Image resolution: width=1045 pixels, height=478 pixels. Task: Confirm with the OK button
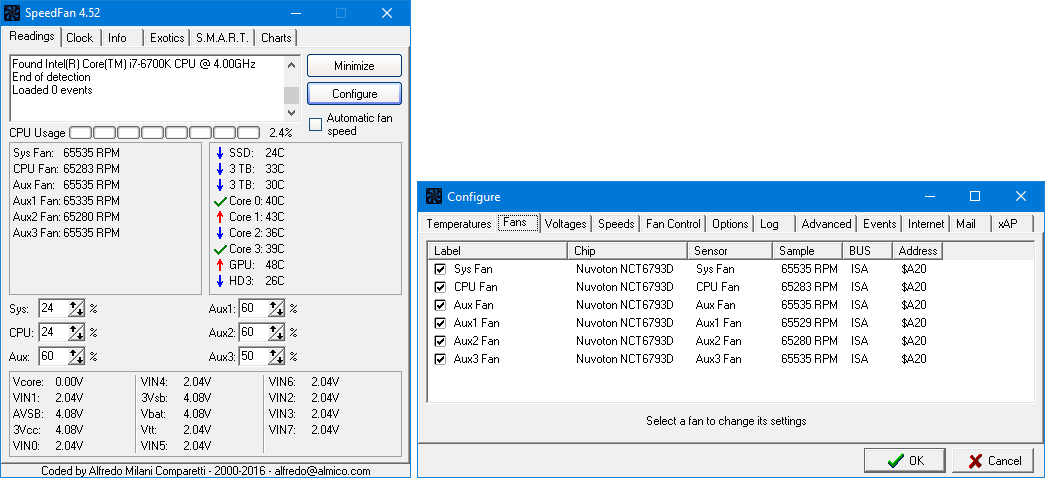[x=905, y=461]
